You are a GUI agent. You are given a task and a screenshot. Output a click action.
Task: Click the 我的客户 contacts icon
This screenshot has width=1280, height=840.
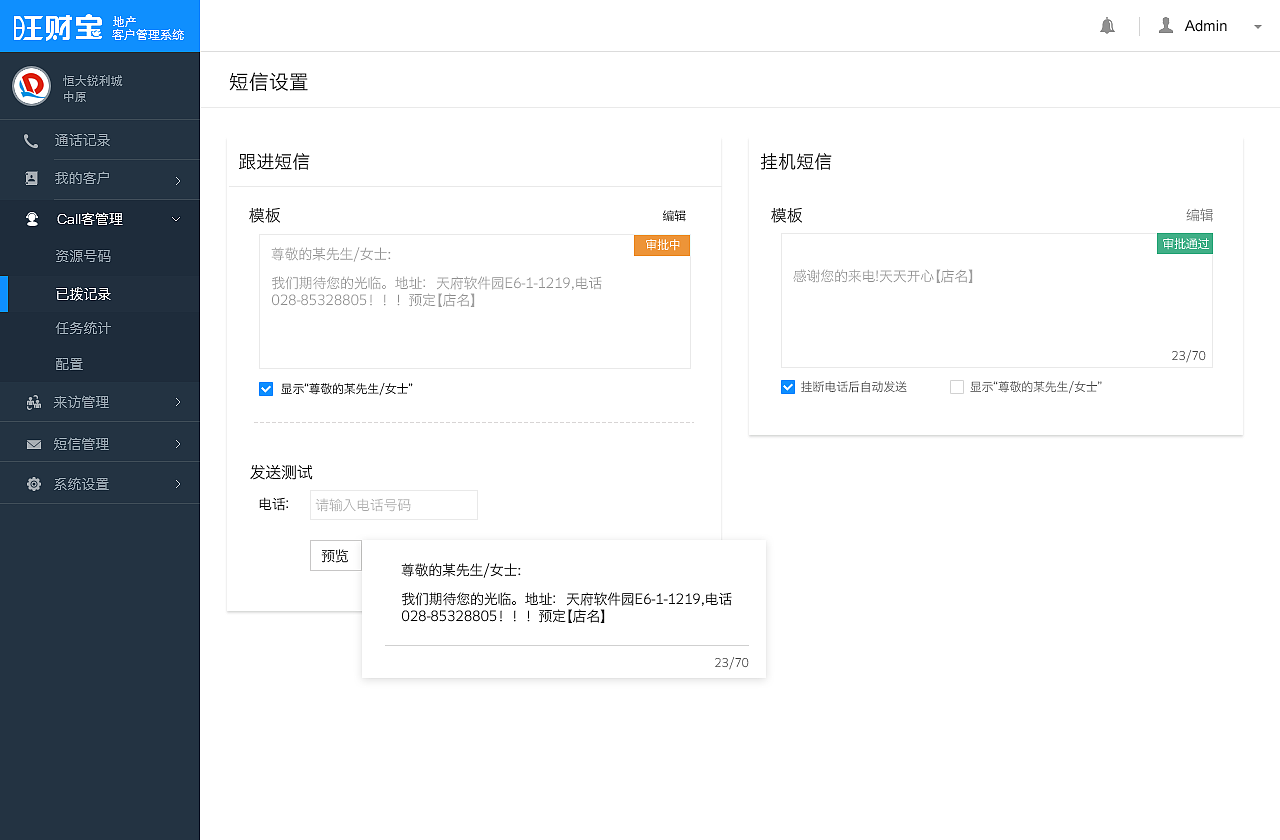point(31,179)
